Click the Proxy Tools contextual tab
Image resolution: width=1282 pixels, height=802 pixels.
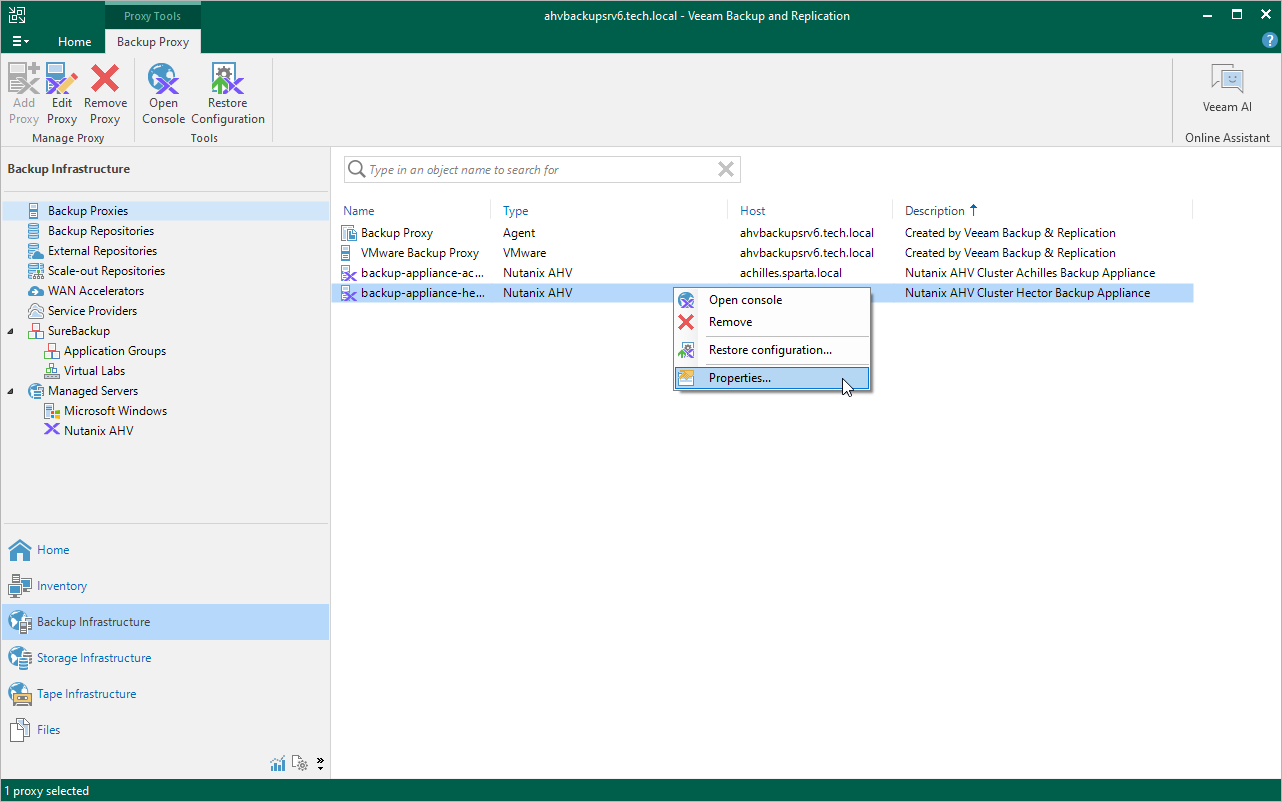pyautogui.click(x=153, y=16)
